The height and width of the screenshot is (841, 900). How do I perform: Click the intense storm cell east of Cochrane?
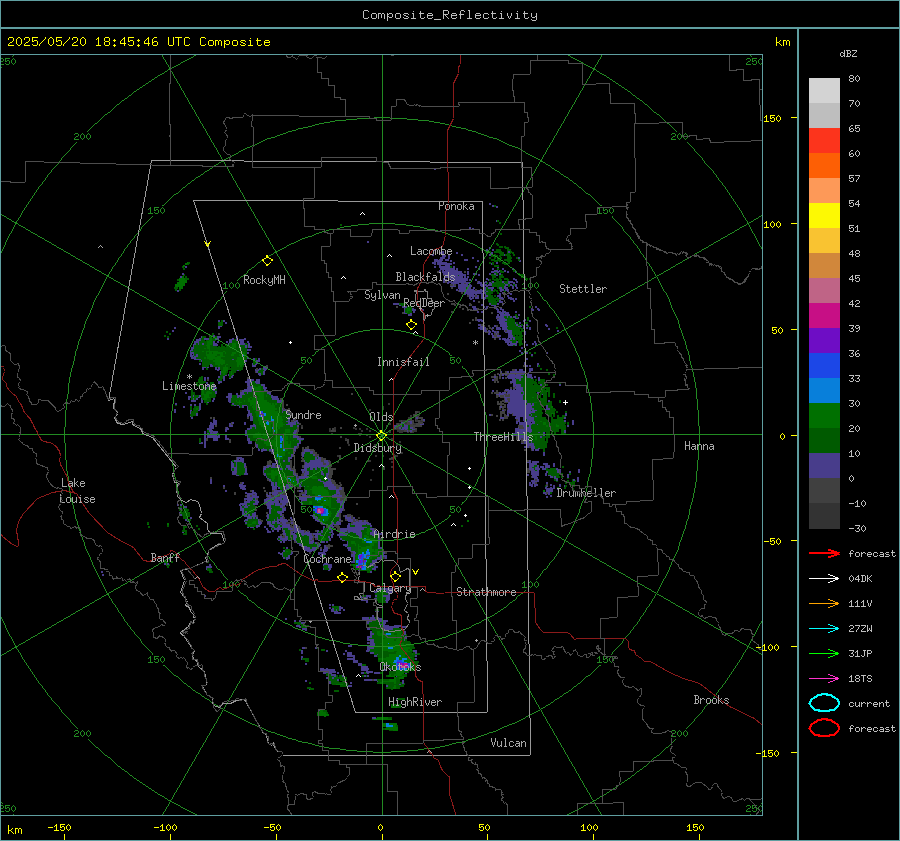click(x=363, y=557)
